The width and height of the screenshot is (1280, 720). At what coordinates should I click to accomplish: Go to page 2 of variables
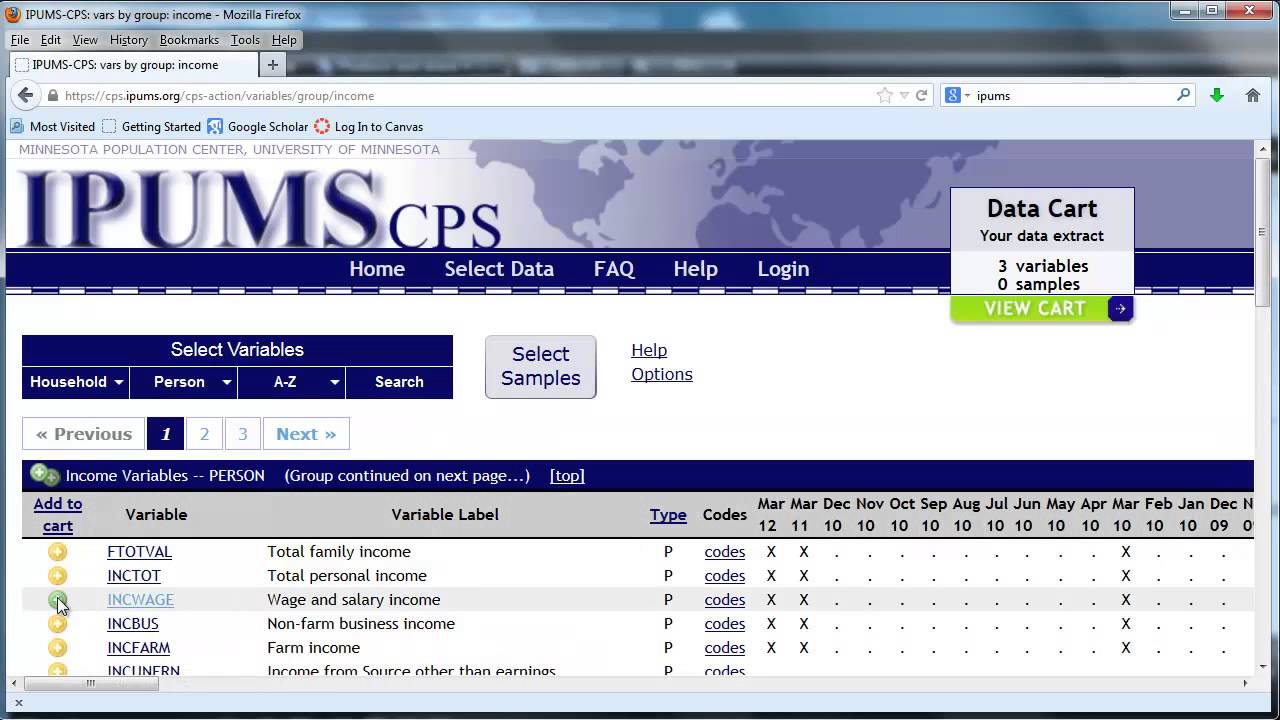tap(204, 434)
